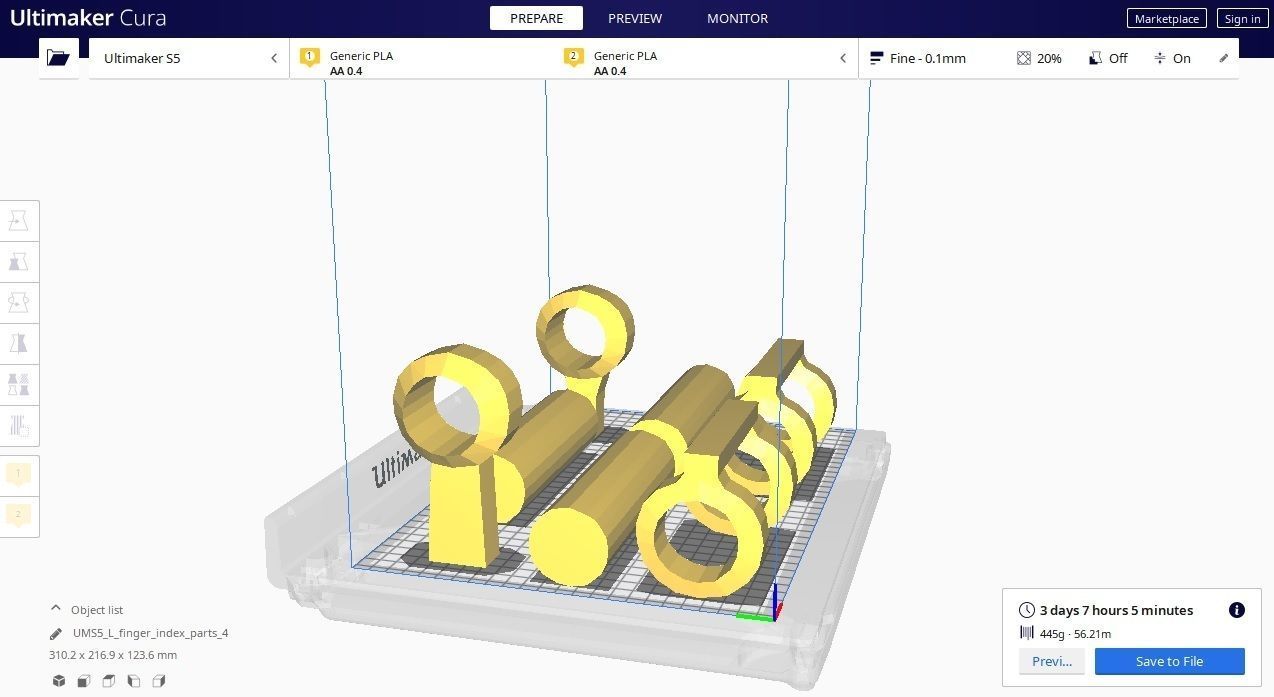Assign model to Extruder 1 in toolbar
Screen dimensions: 1274x697
(x=19, y=475)
